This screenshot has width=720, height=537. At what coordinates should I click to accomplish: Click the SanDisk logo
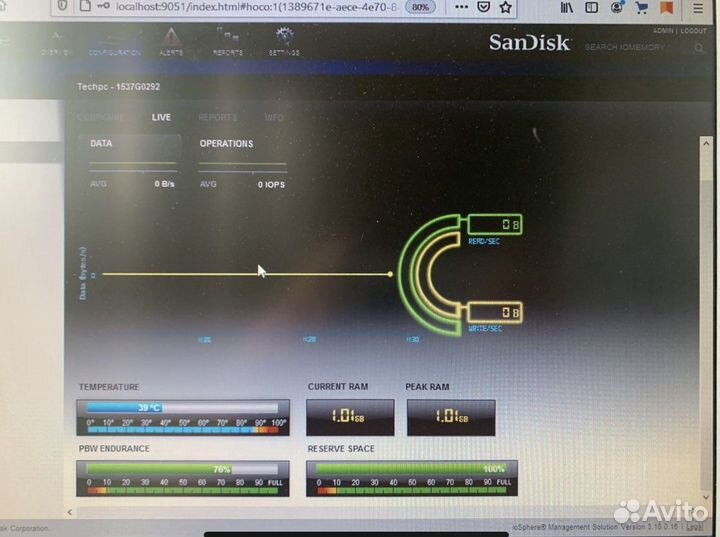tap(529, 43)
